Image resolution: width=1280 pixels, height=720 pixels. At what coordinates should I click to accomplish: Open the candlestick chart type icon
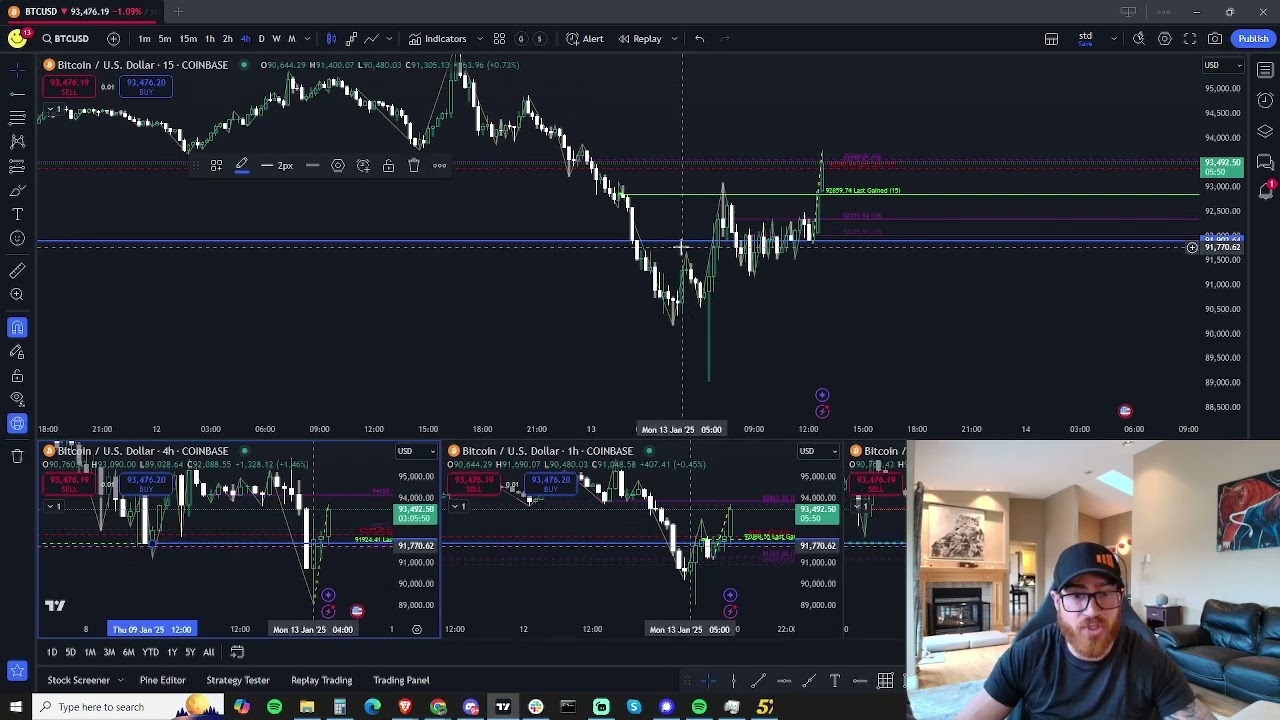click(x=331, y=39)
